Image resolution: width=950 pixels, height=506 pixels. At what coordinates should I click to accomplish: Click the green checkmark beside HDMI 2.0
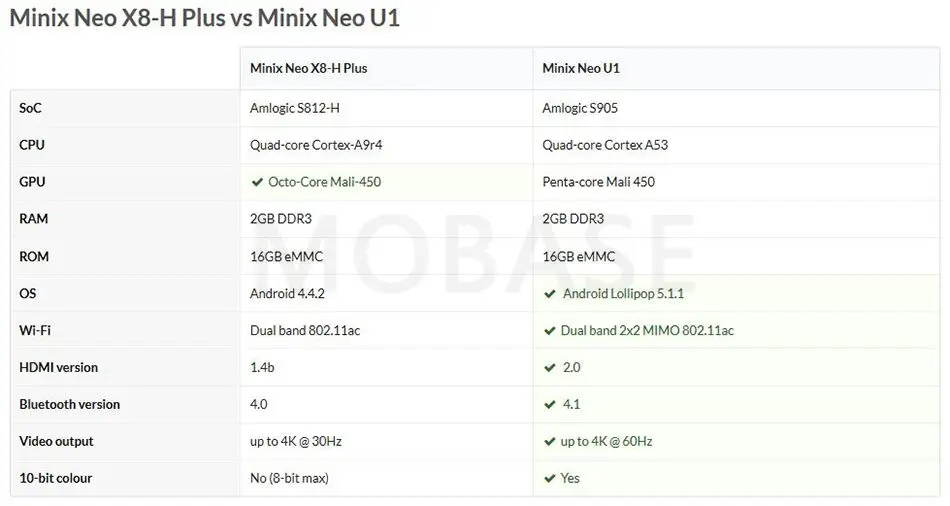coord(550,368)
